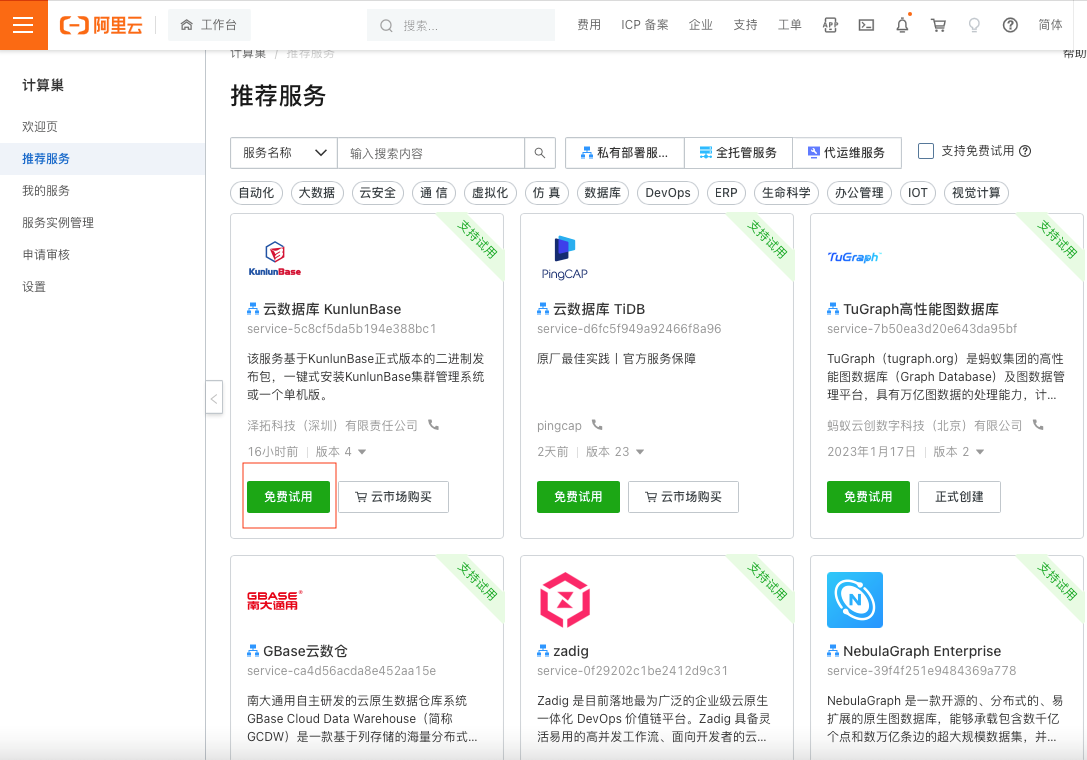Click 正式创建 for TuGraph
The width and height of the screenshot is (1087, 760).
[959, 497]
